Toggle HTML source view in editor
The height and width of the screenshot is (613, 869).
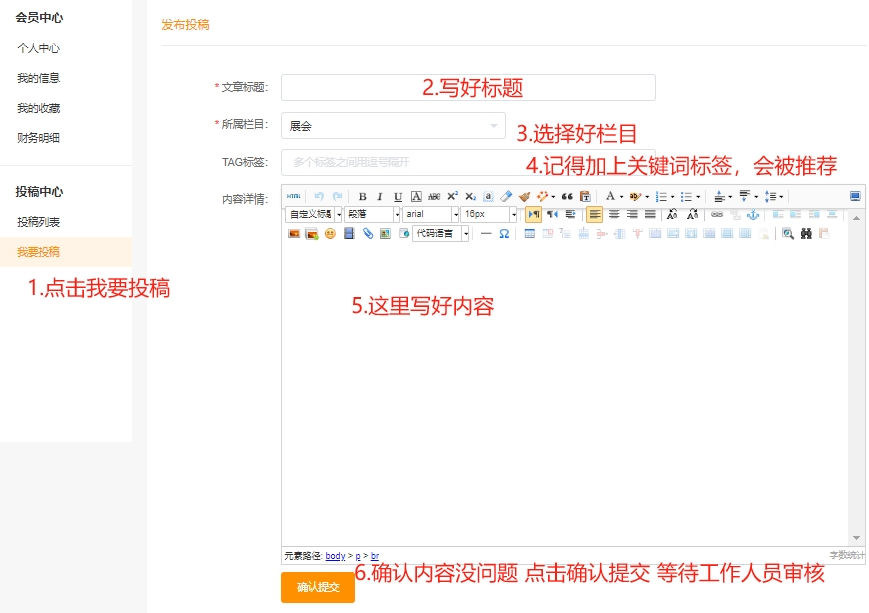[294, 196]
